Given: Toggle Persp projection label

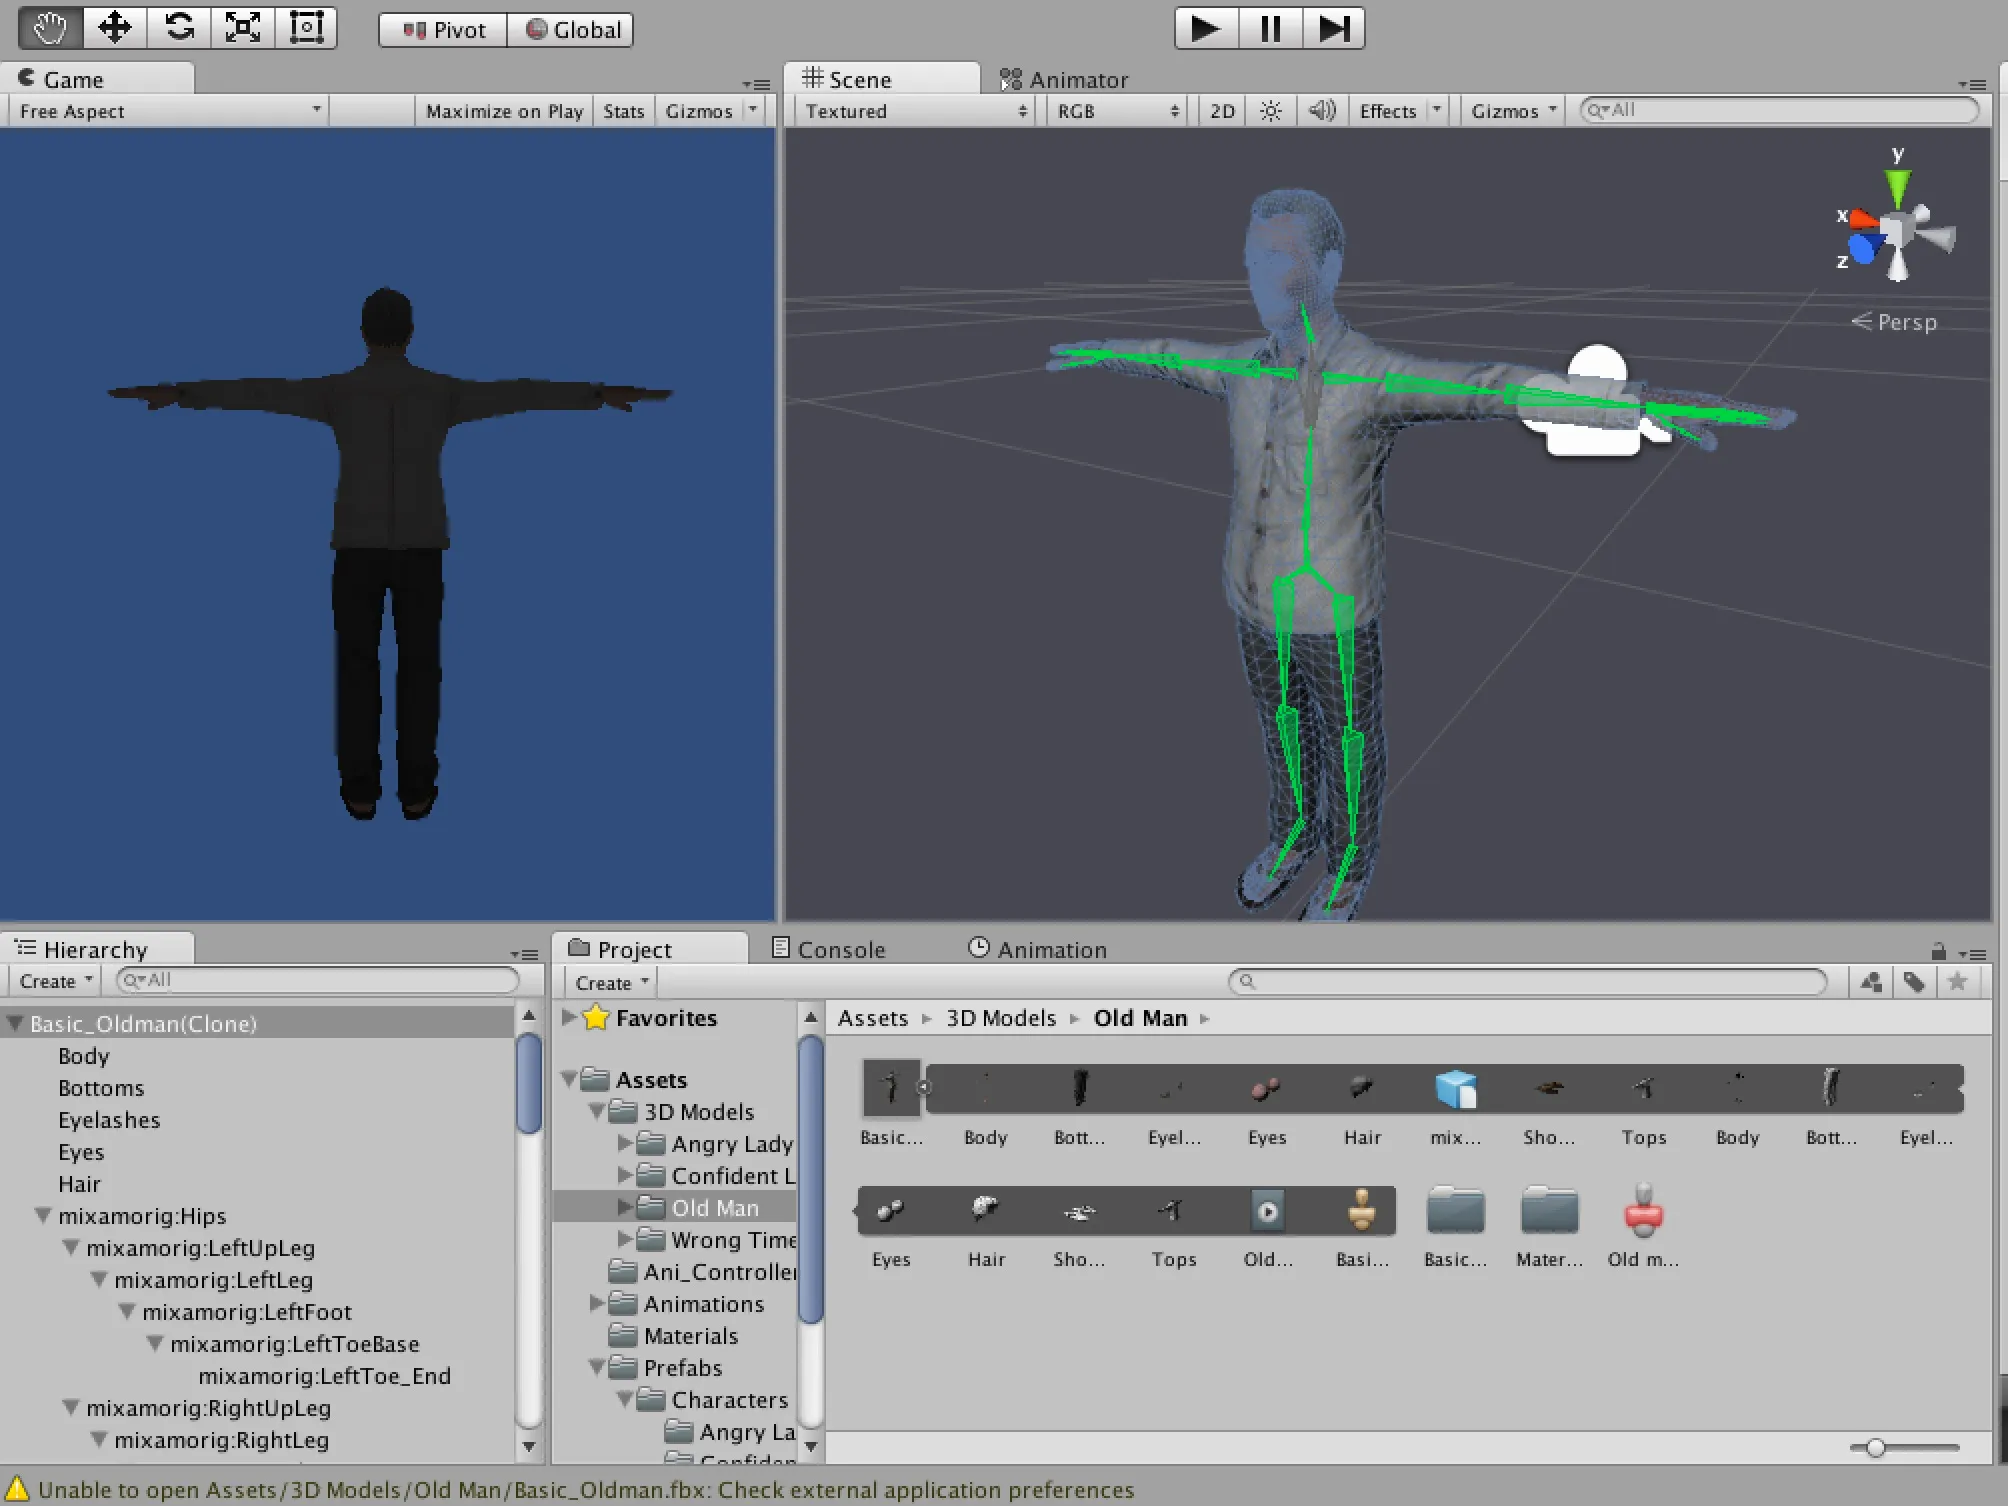Looking at the screenshot, I should point(1894,322).
